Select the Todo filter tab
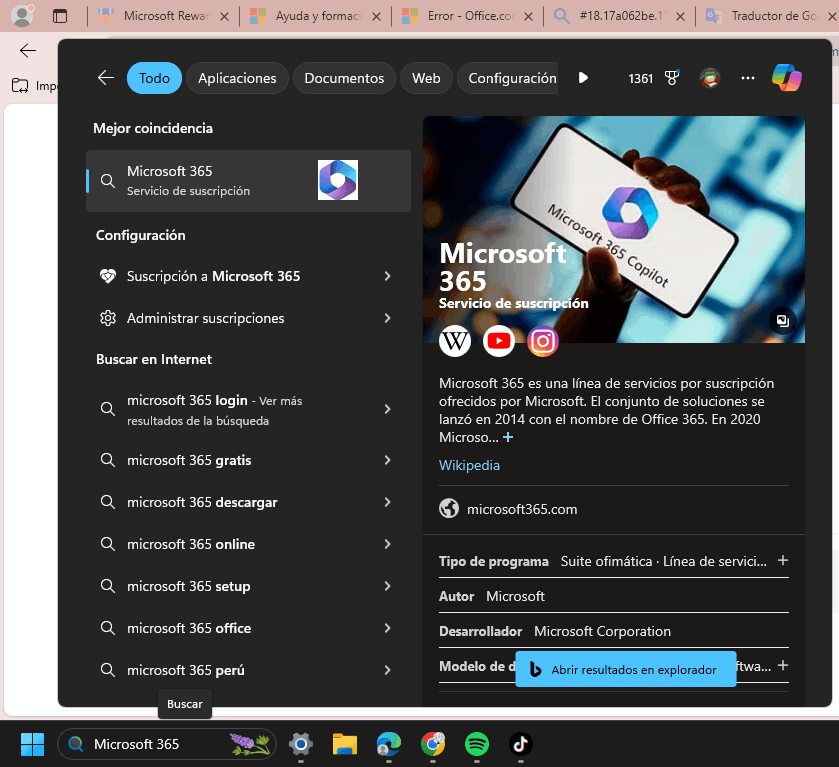The height and width of the screenshot is (767, 839). pyautogui.click(x=154, y=78)
